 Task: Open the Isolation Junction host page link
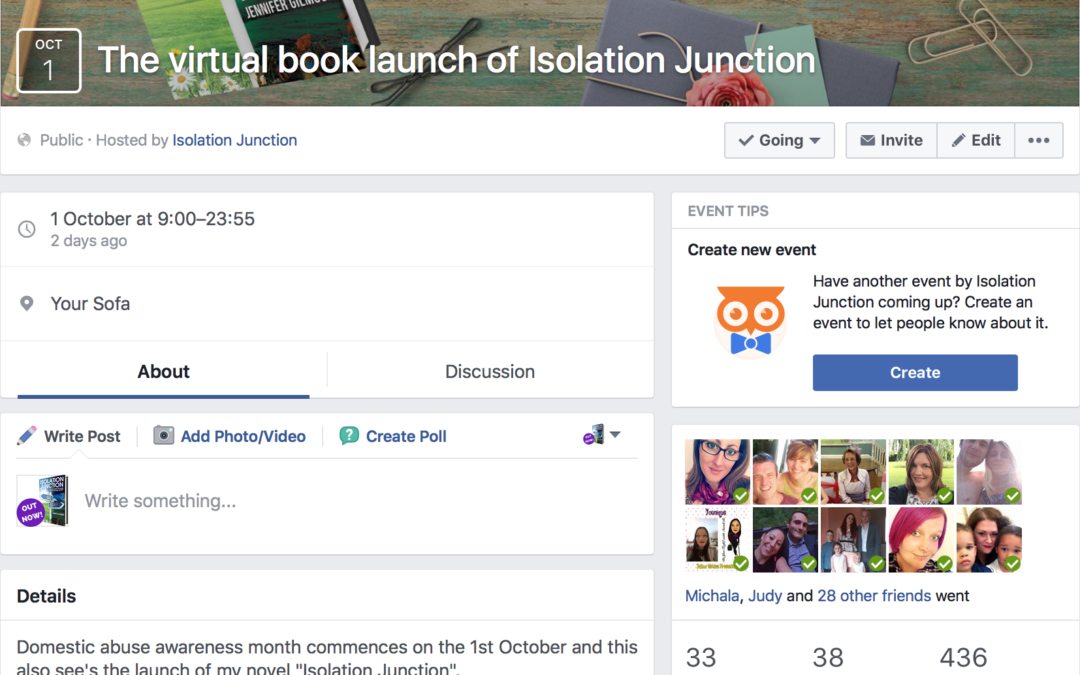point(235,141)
